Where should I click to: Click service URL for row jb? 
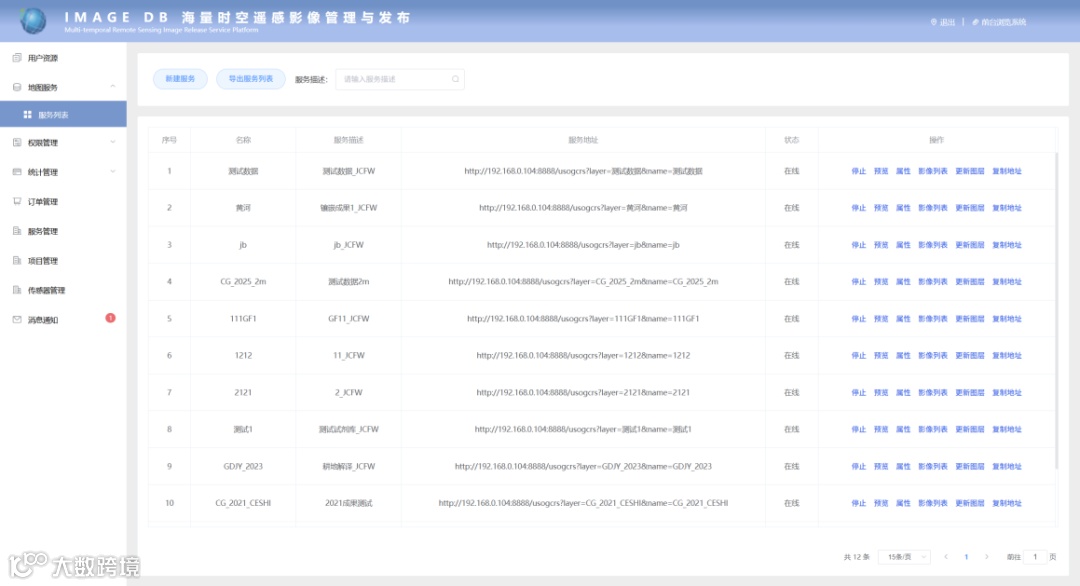[583, 245]
